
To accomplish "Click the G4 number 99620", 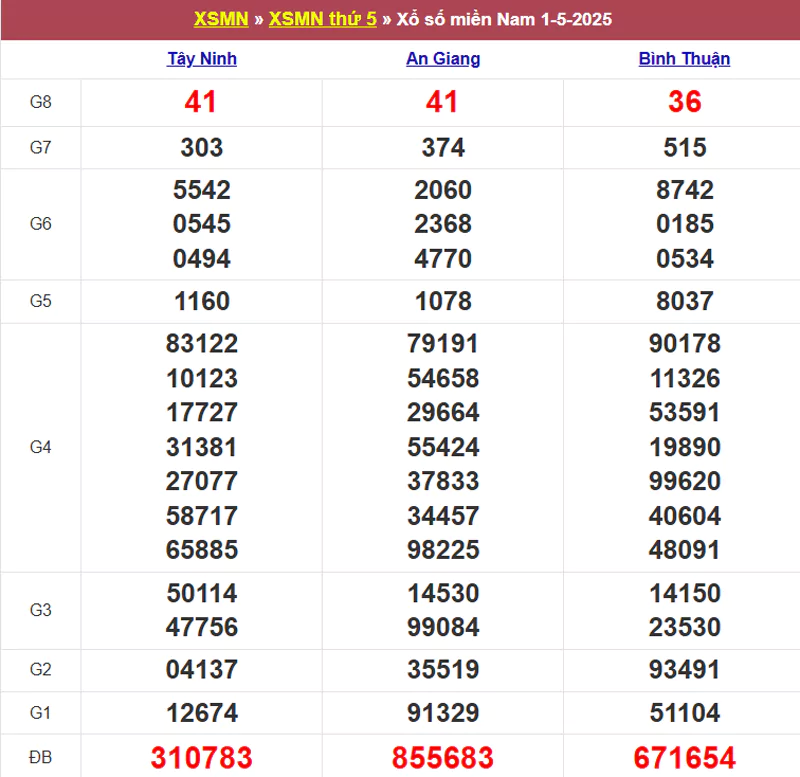I will (685, 481).
